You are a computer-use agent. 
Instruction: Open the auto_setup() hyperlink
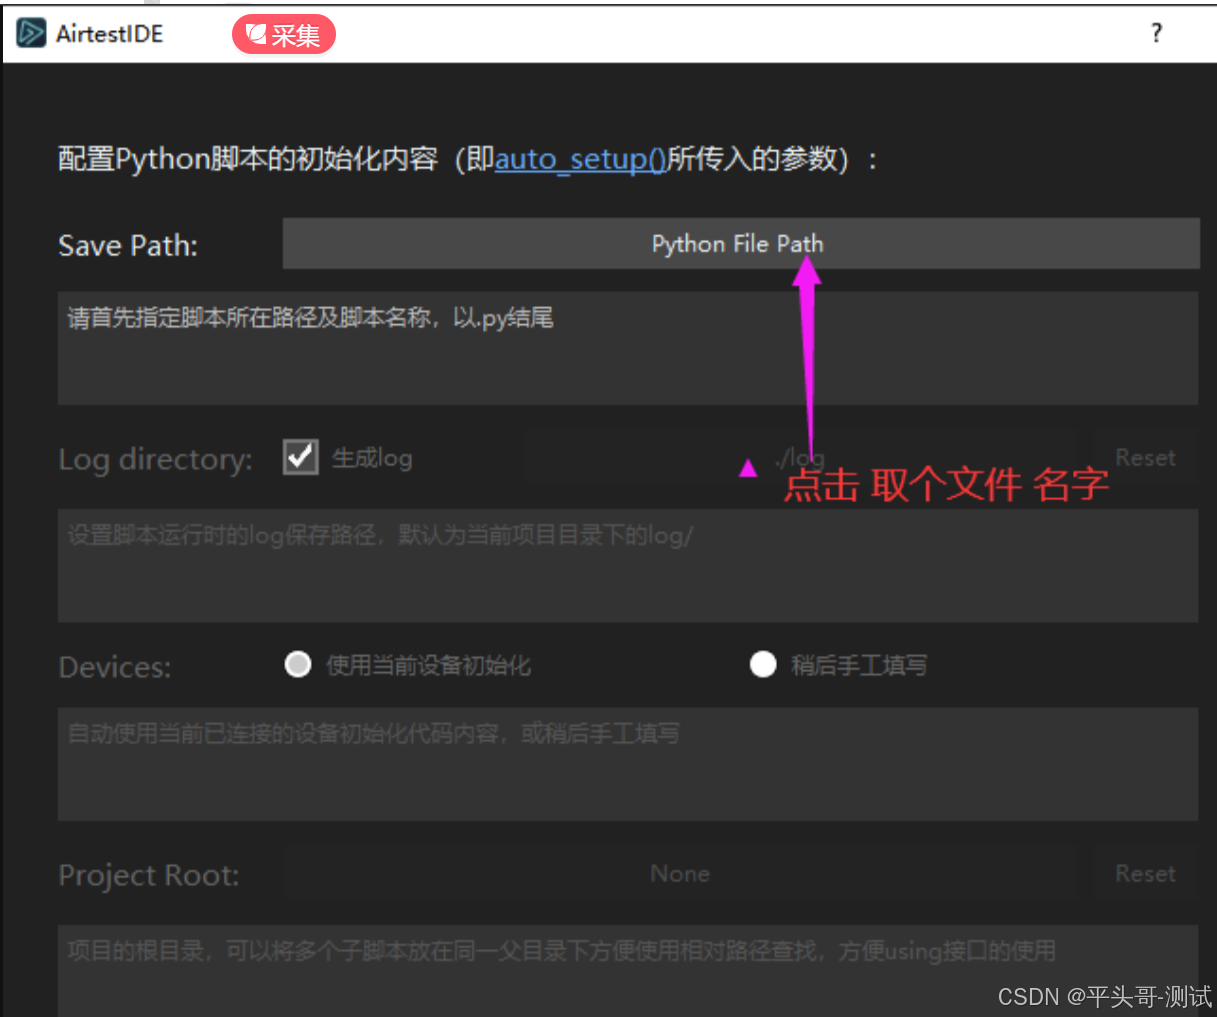(580, 159)
